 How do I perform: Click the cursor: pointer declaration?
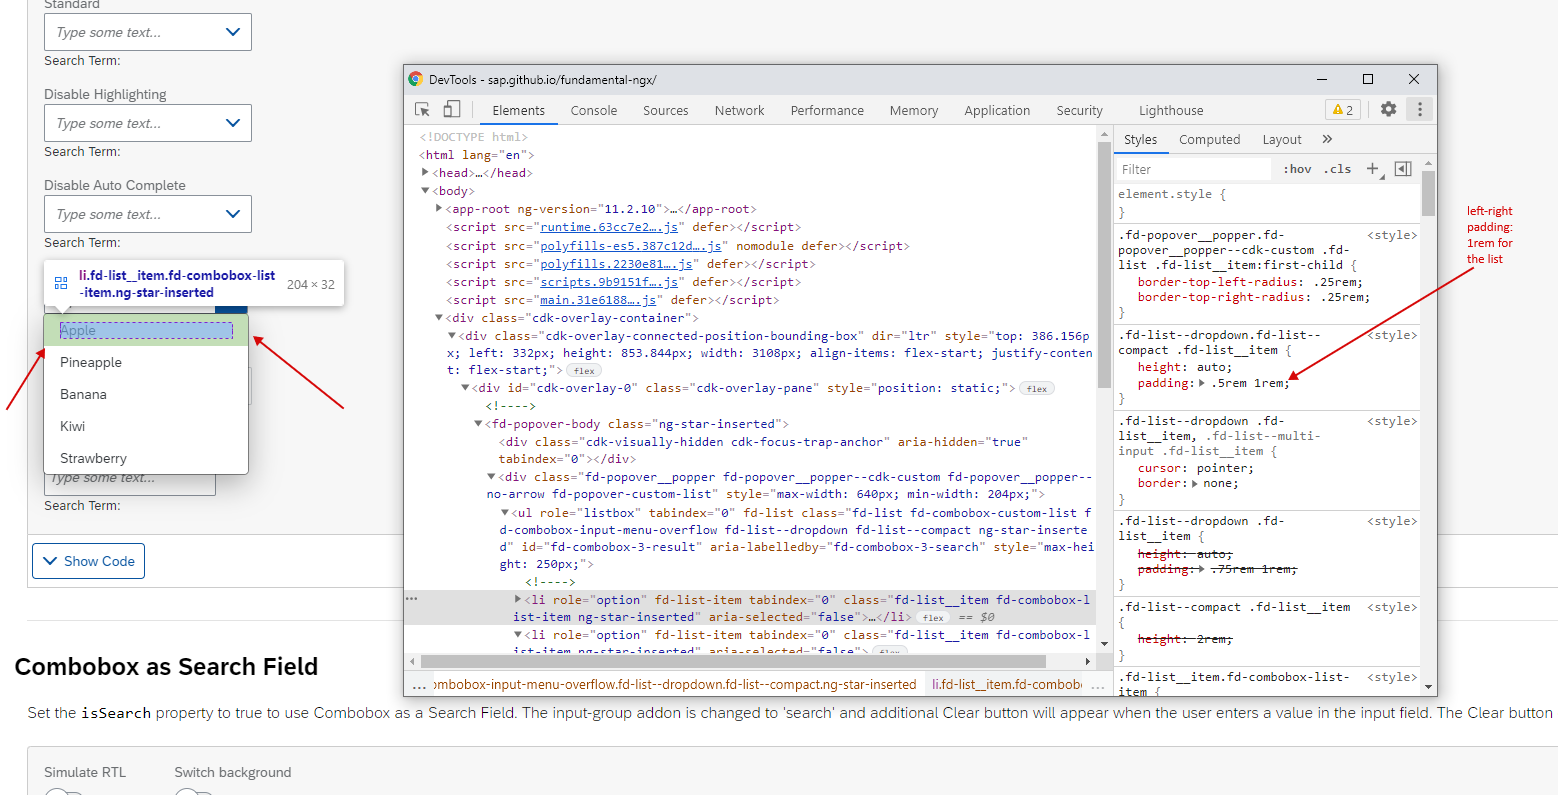[1195, 468]
